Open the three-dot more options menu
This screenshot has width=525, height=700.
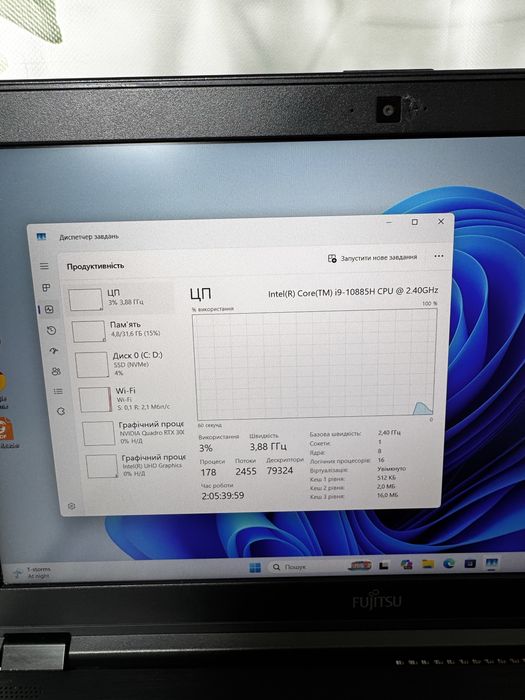click(438, 256)
